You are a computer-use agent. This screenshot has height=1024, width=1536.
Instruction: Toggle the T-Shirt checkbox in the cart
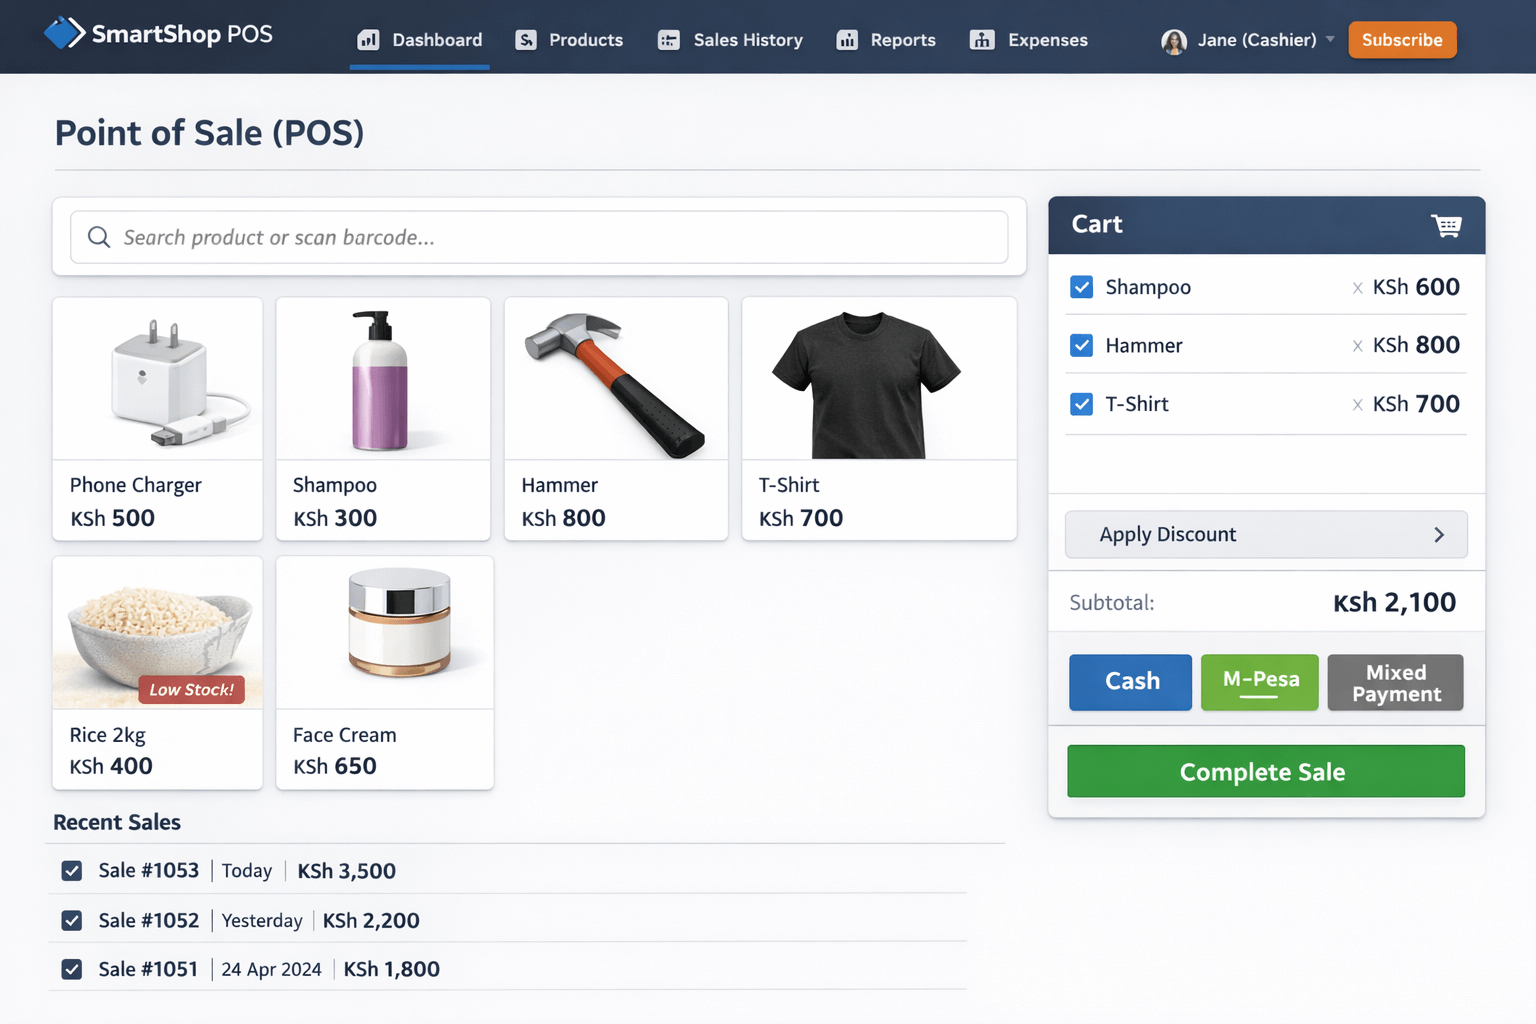coord(1081,404)
